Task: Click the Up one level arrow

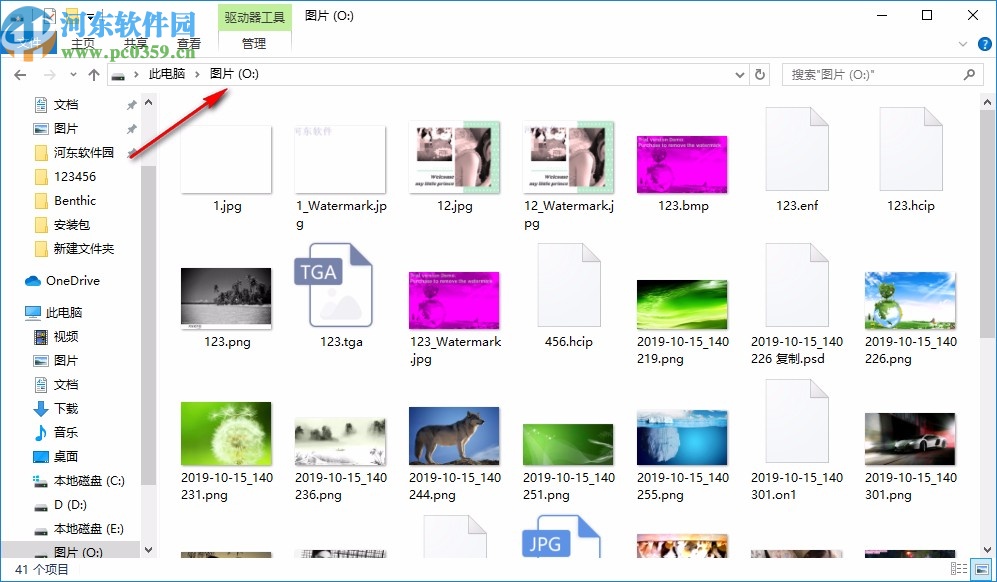Action: 94,74
